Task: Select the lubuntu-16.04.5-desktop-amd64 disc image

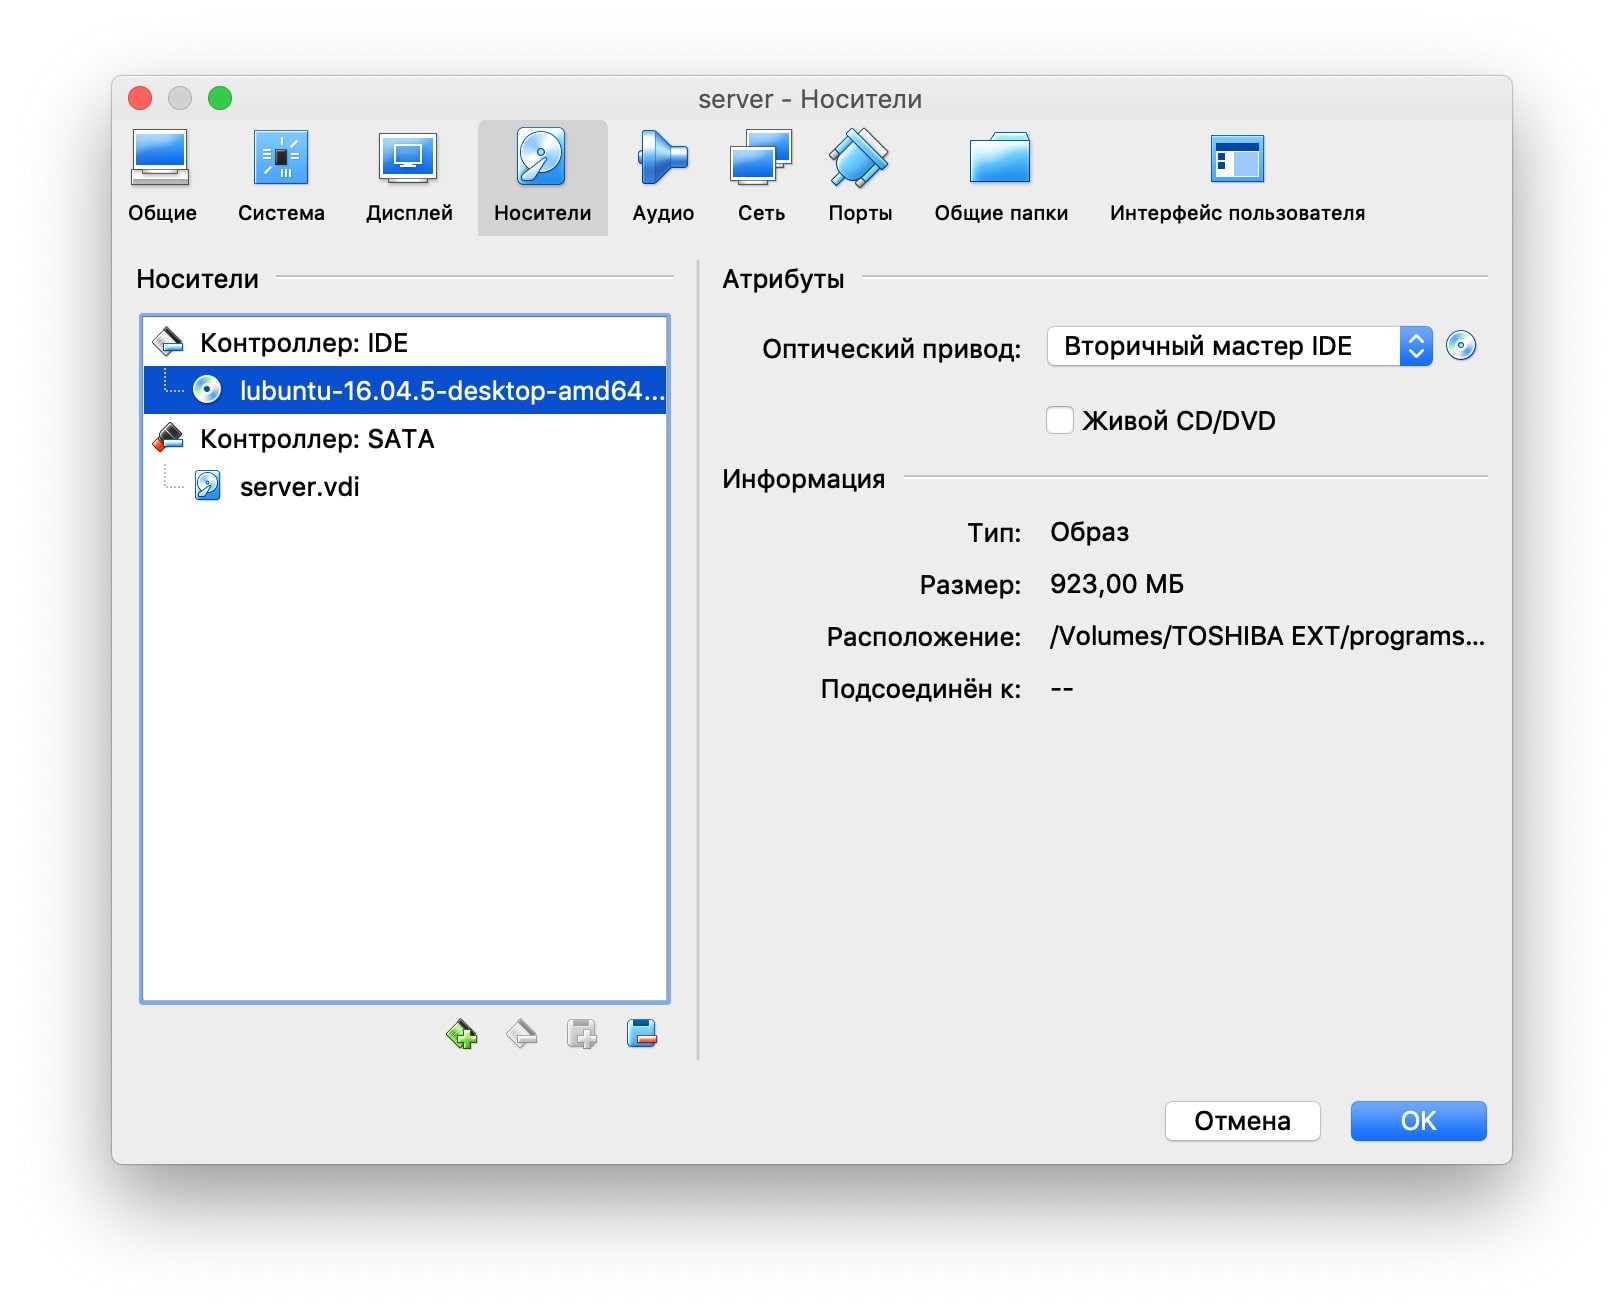Action: (x=450, y=390)
